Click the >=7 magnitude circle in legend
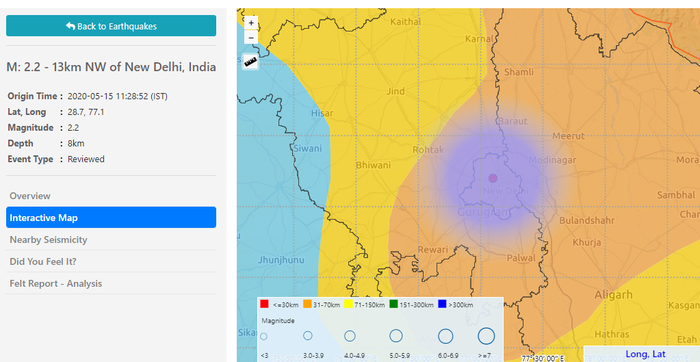The image size is (700, 362). [486, 336]
